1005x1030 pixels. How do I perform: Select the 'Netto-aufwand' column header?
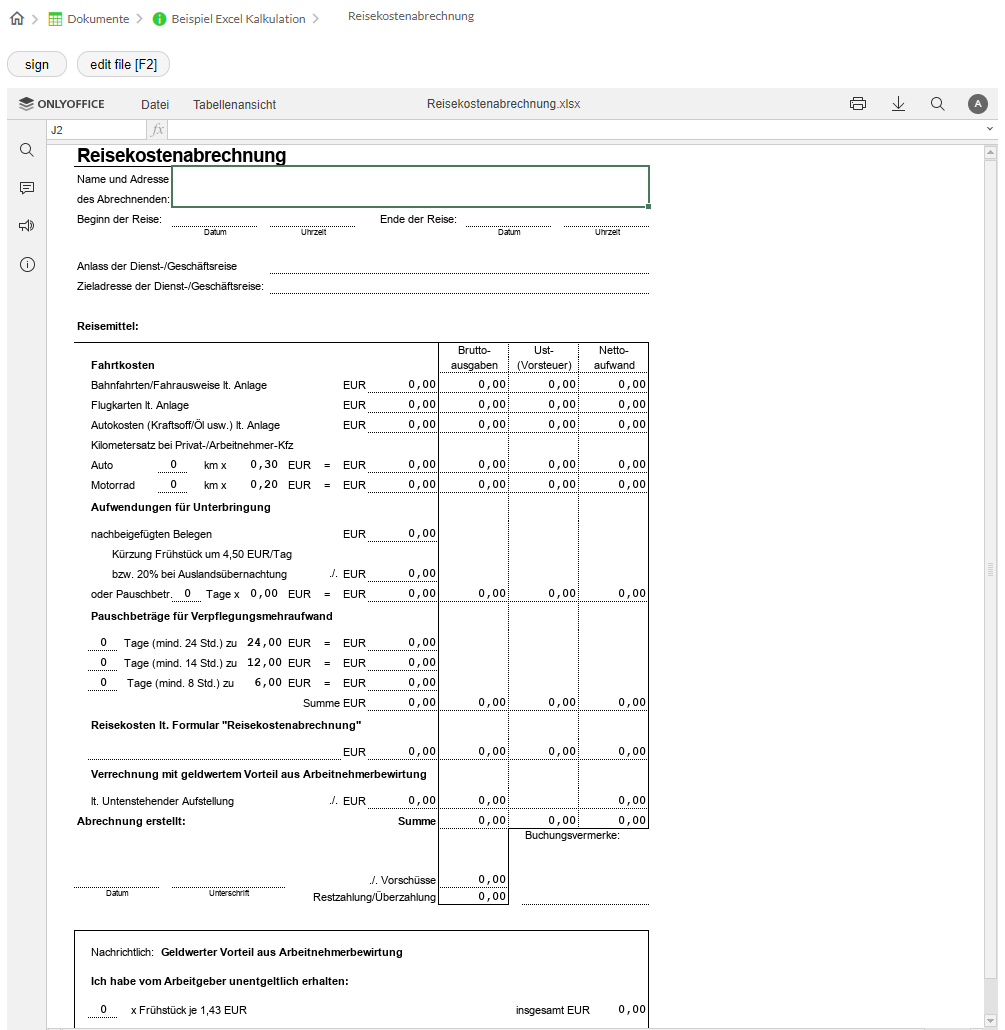(x=614, y=358)
